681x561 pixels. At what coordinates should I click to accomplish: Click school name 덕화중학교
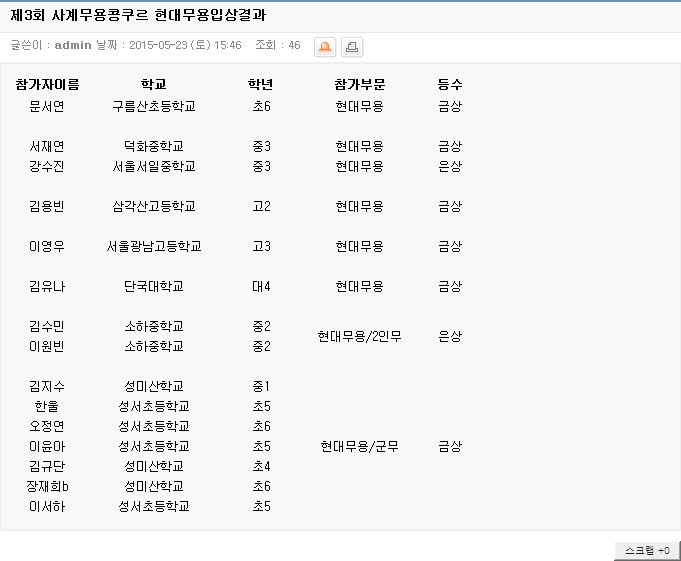pyautogui.click(x=154, y=146)
